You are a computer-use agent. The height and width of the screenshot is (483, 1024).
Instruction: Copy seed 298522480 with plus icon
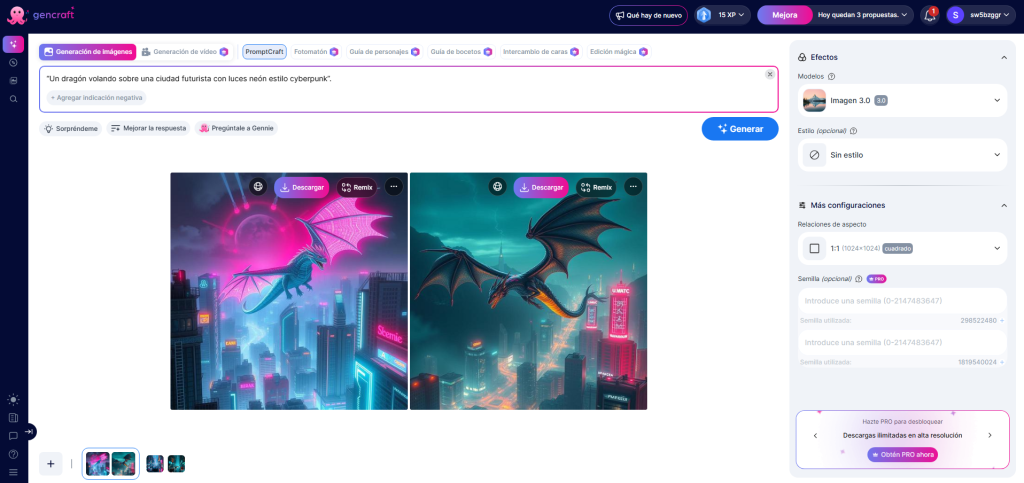coord(1002,320)
